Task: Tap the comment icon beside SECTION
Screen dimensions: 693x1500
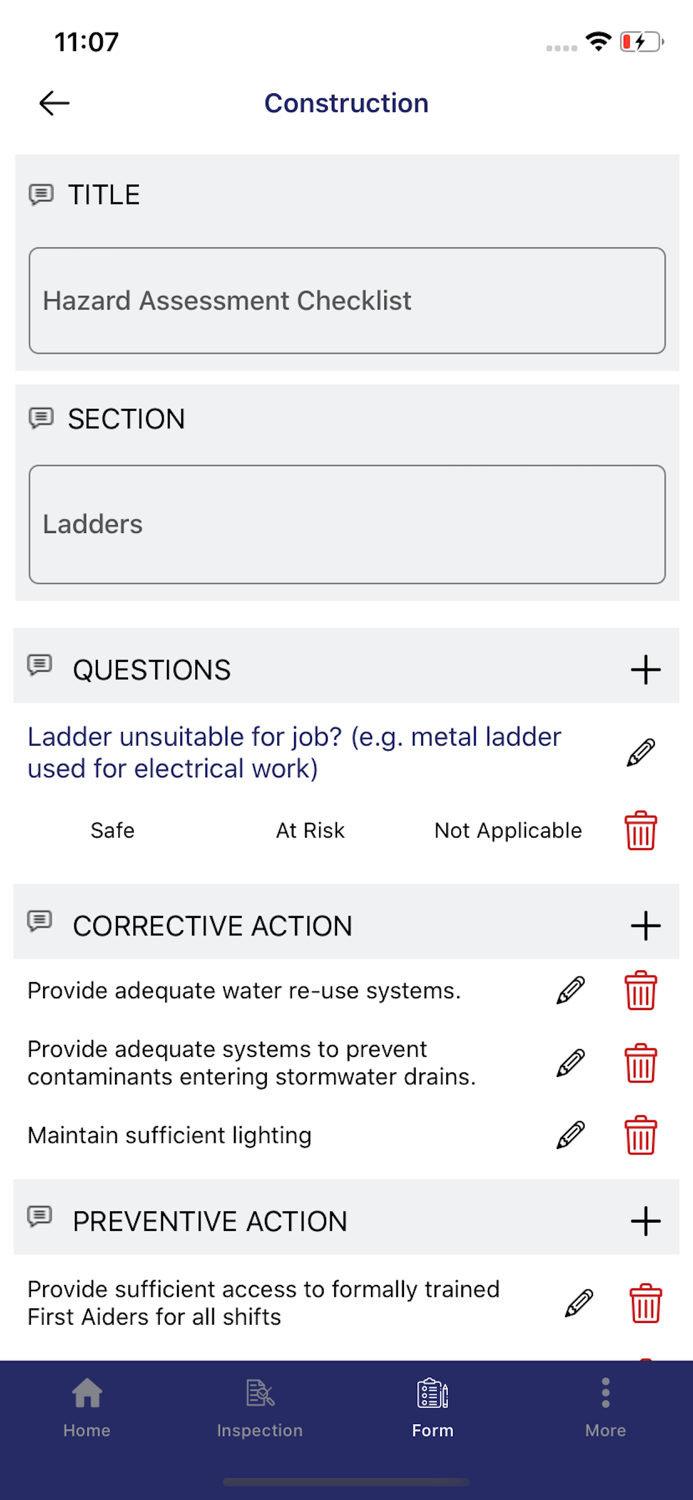Action: pos(41,418)
